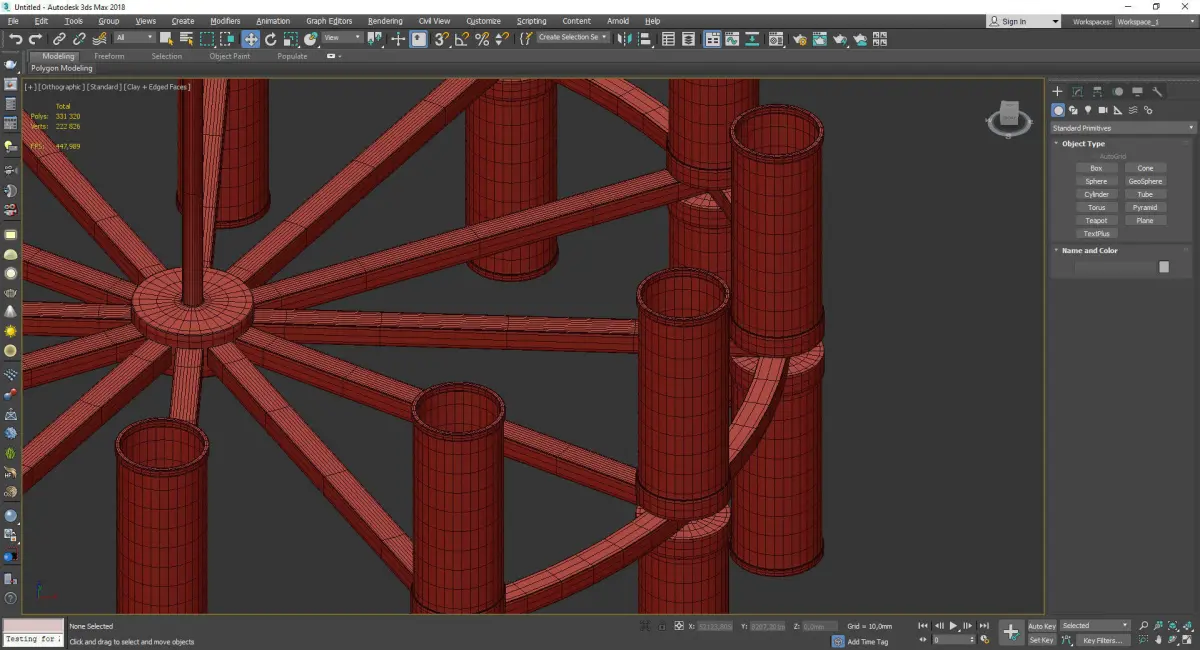Activate the Select and Move tool
This screenshot has height=650, width=1200.
click(250, 39)
